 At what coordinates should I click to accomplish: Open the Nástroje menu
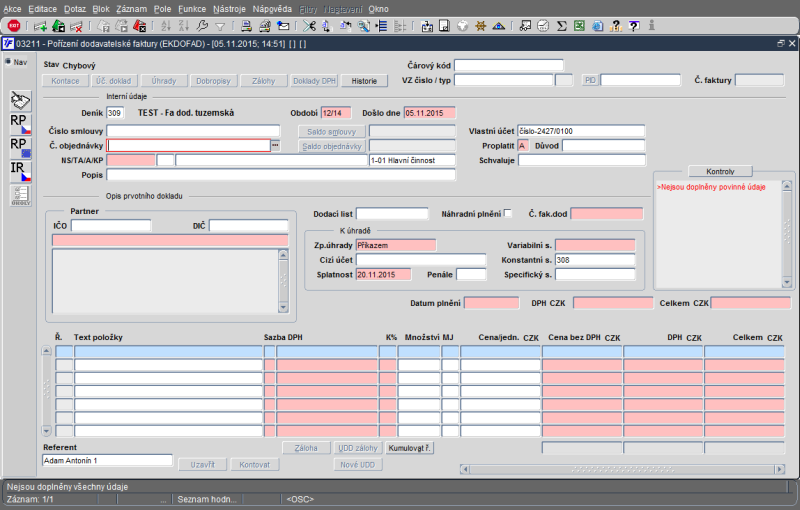click(230, 8)
